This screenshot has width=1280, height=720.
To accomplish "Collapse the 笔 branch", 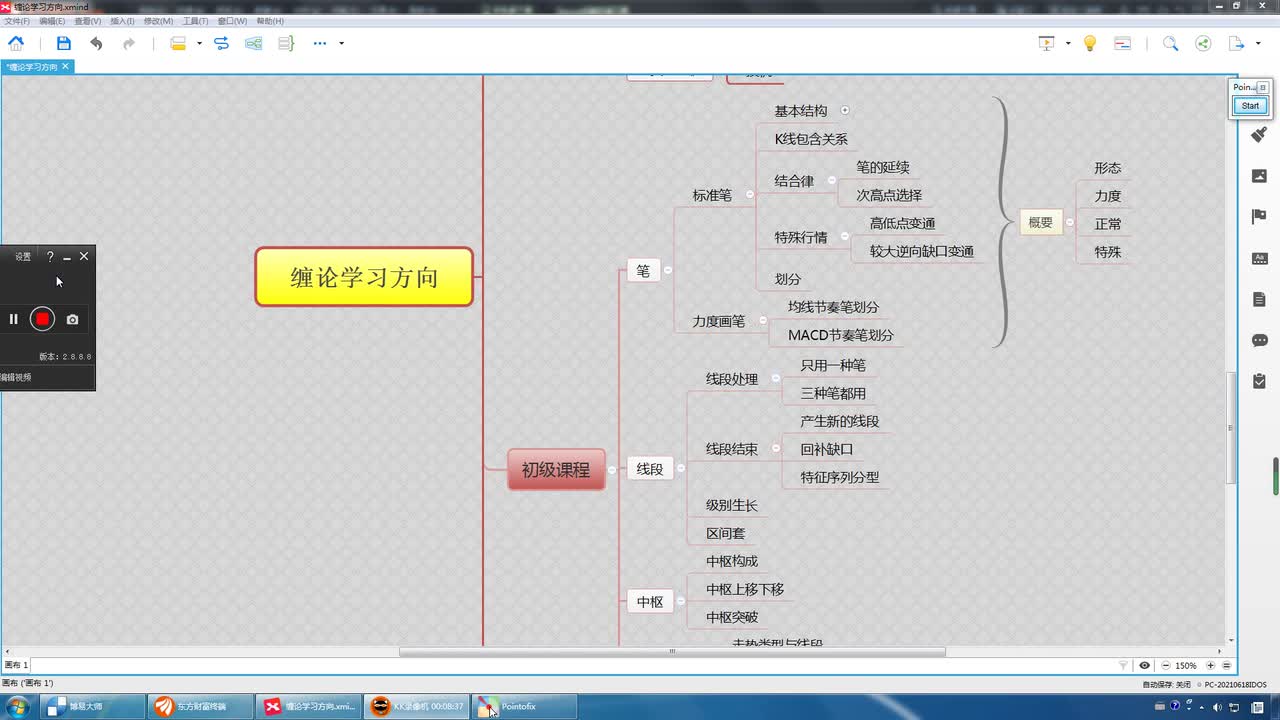I will point(668,270).
